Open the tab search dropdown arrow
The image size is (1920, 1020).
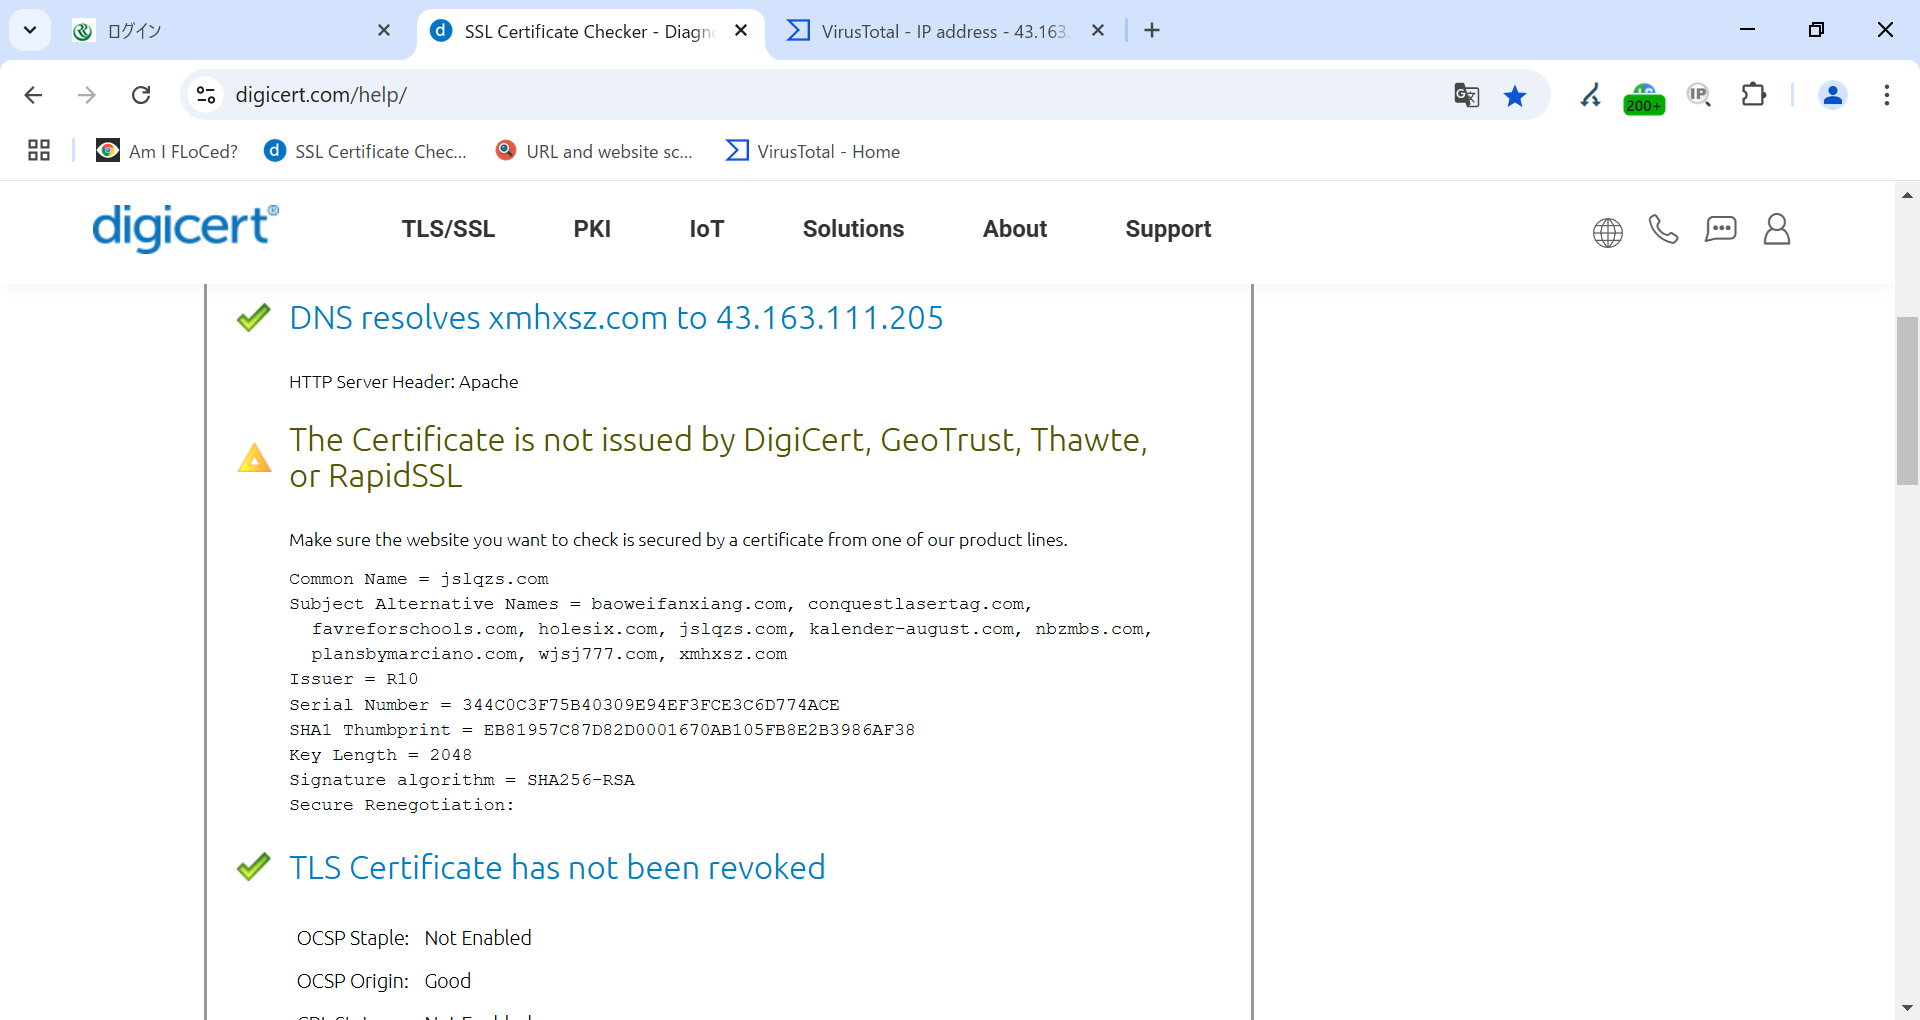tap(30, 30)
